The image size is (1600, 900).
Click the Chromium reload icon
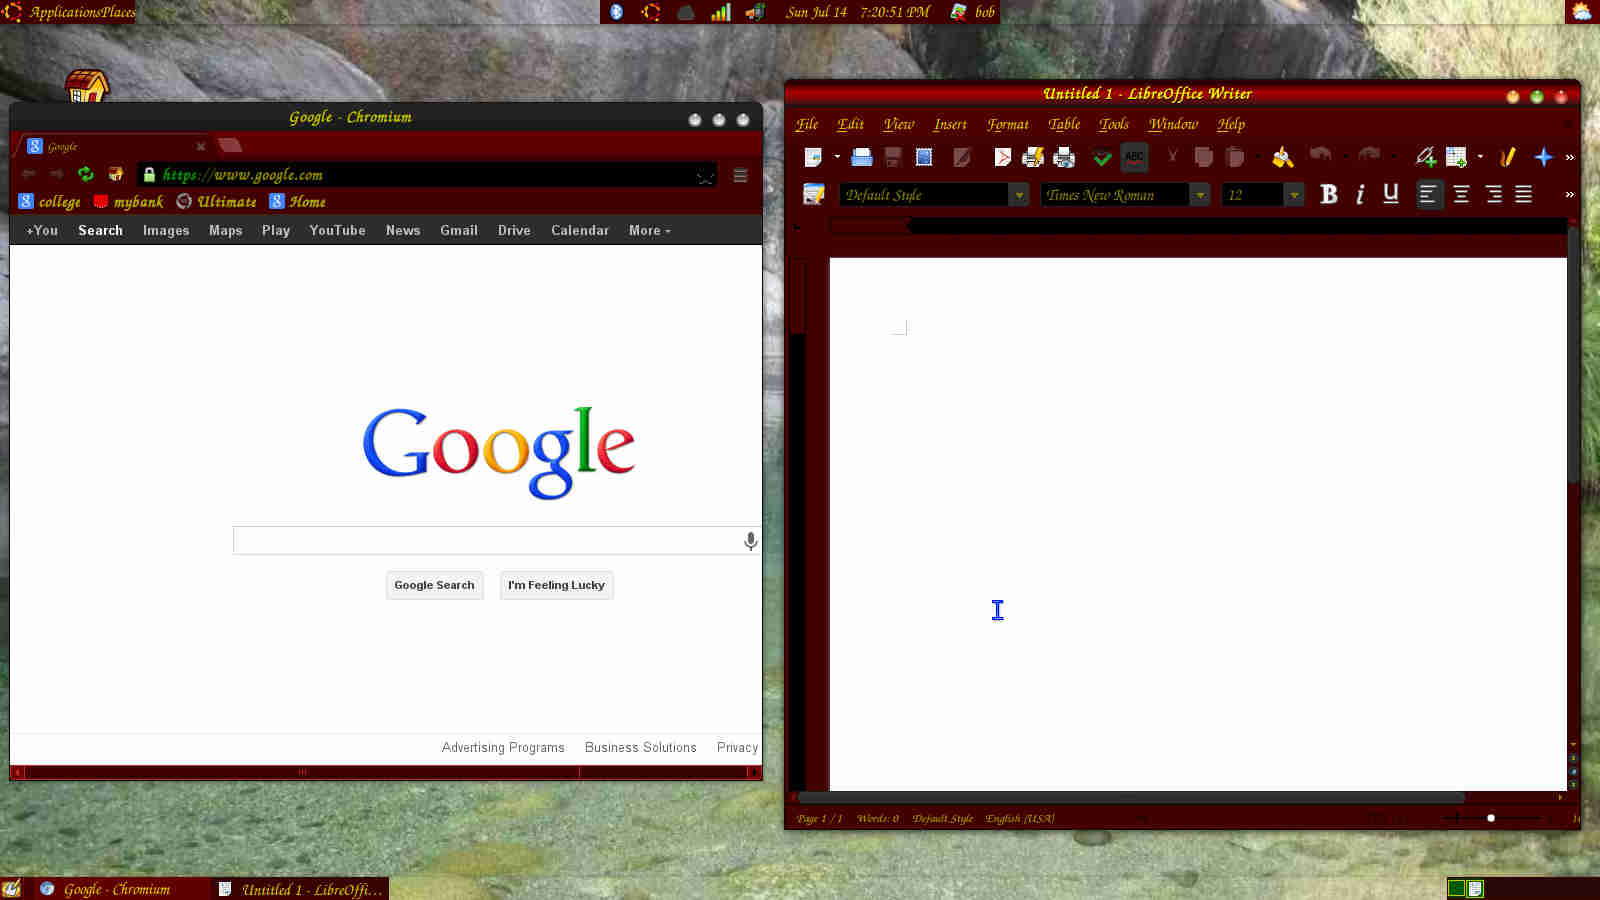(x=86, y=174)
